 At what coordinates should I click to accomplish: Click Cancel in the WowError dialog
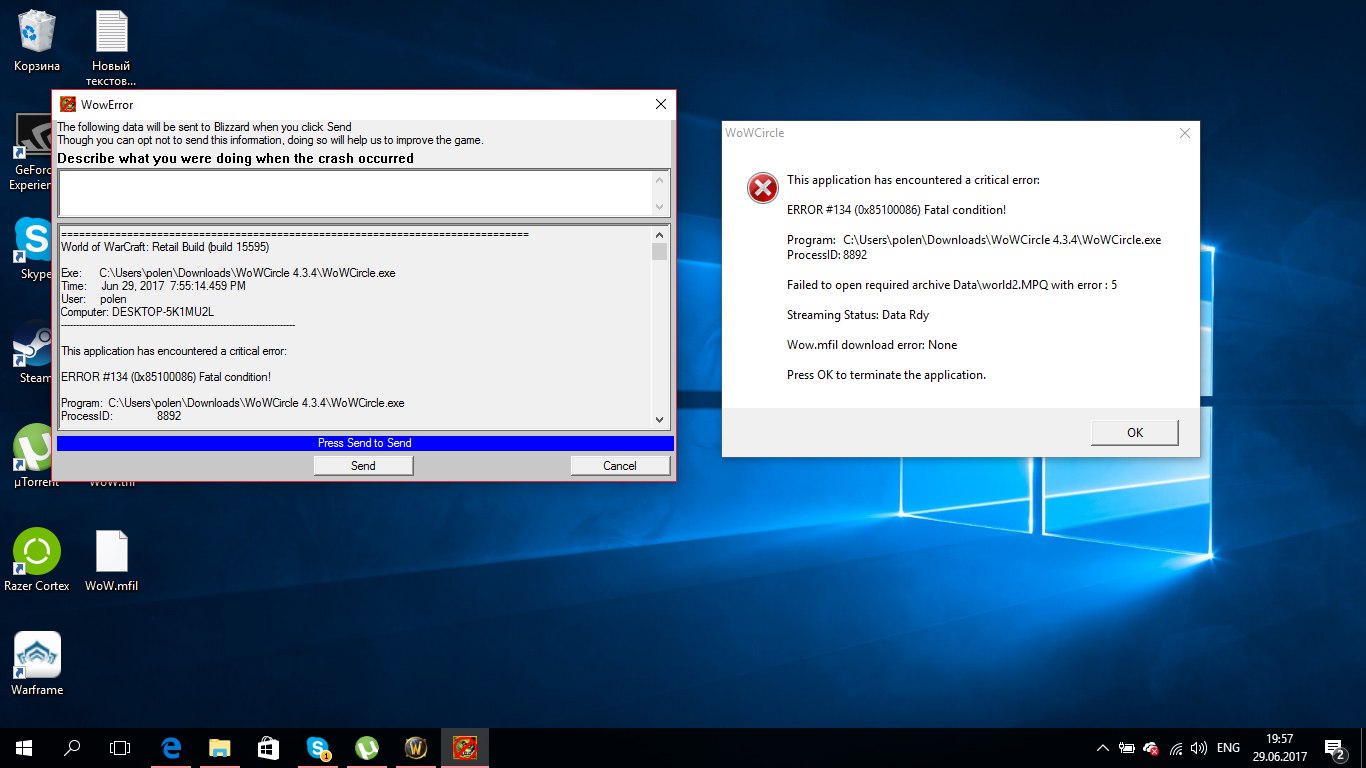[619, 465]
